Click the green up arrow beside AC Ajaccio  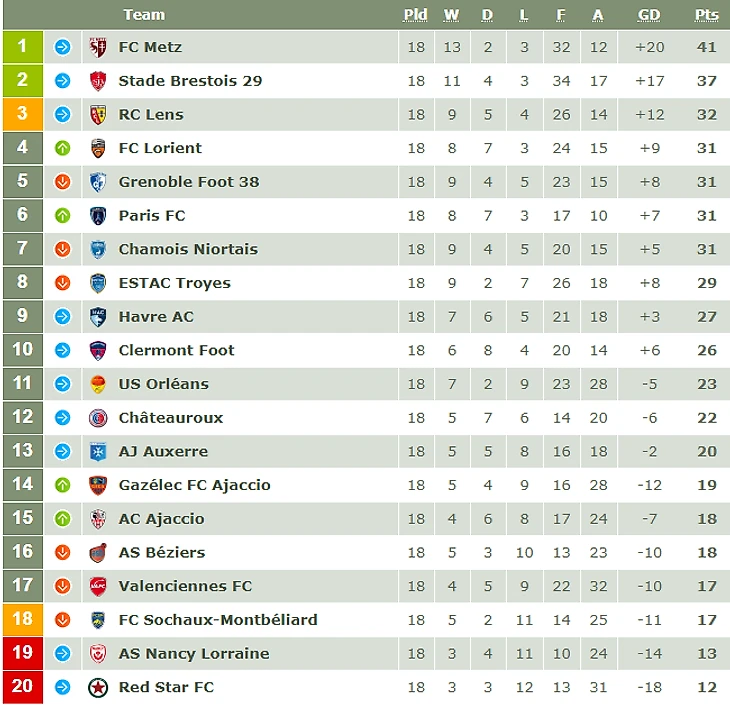tap(62, 519)
